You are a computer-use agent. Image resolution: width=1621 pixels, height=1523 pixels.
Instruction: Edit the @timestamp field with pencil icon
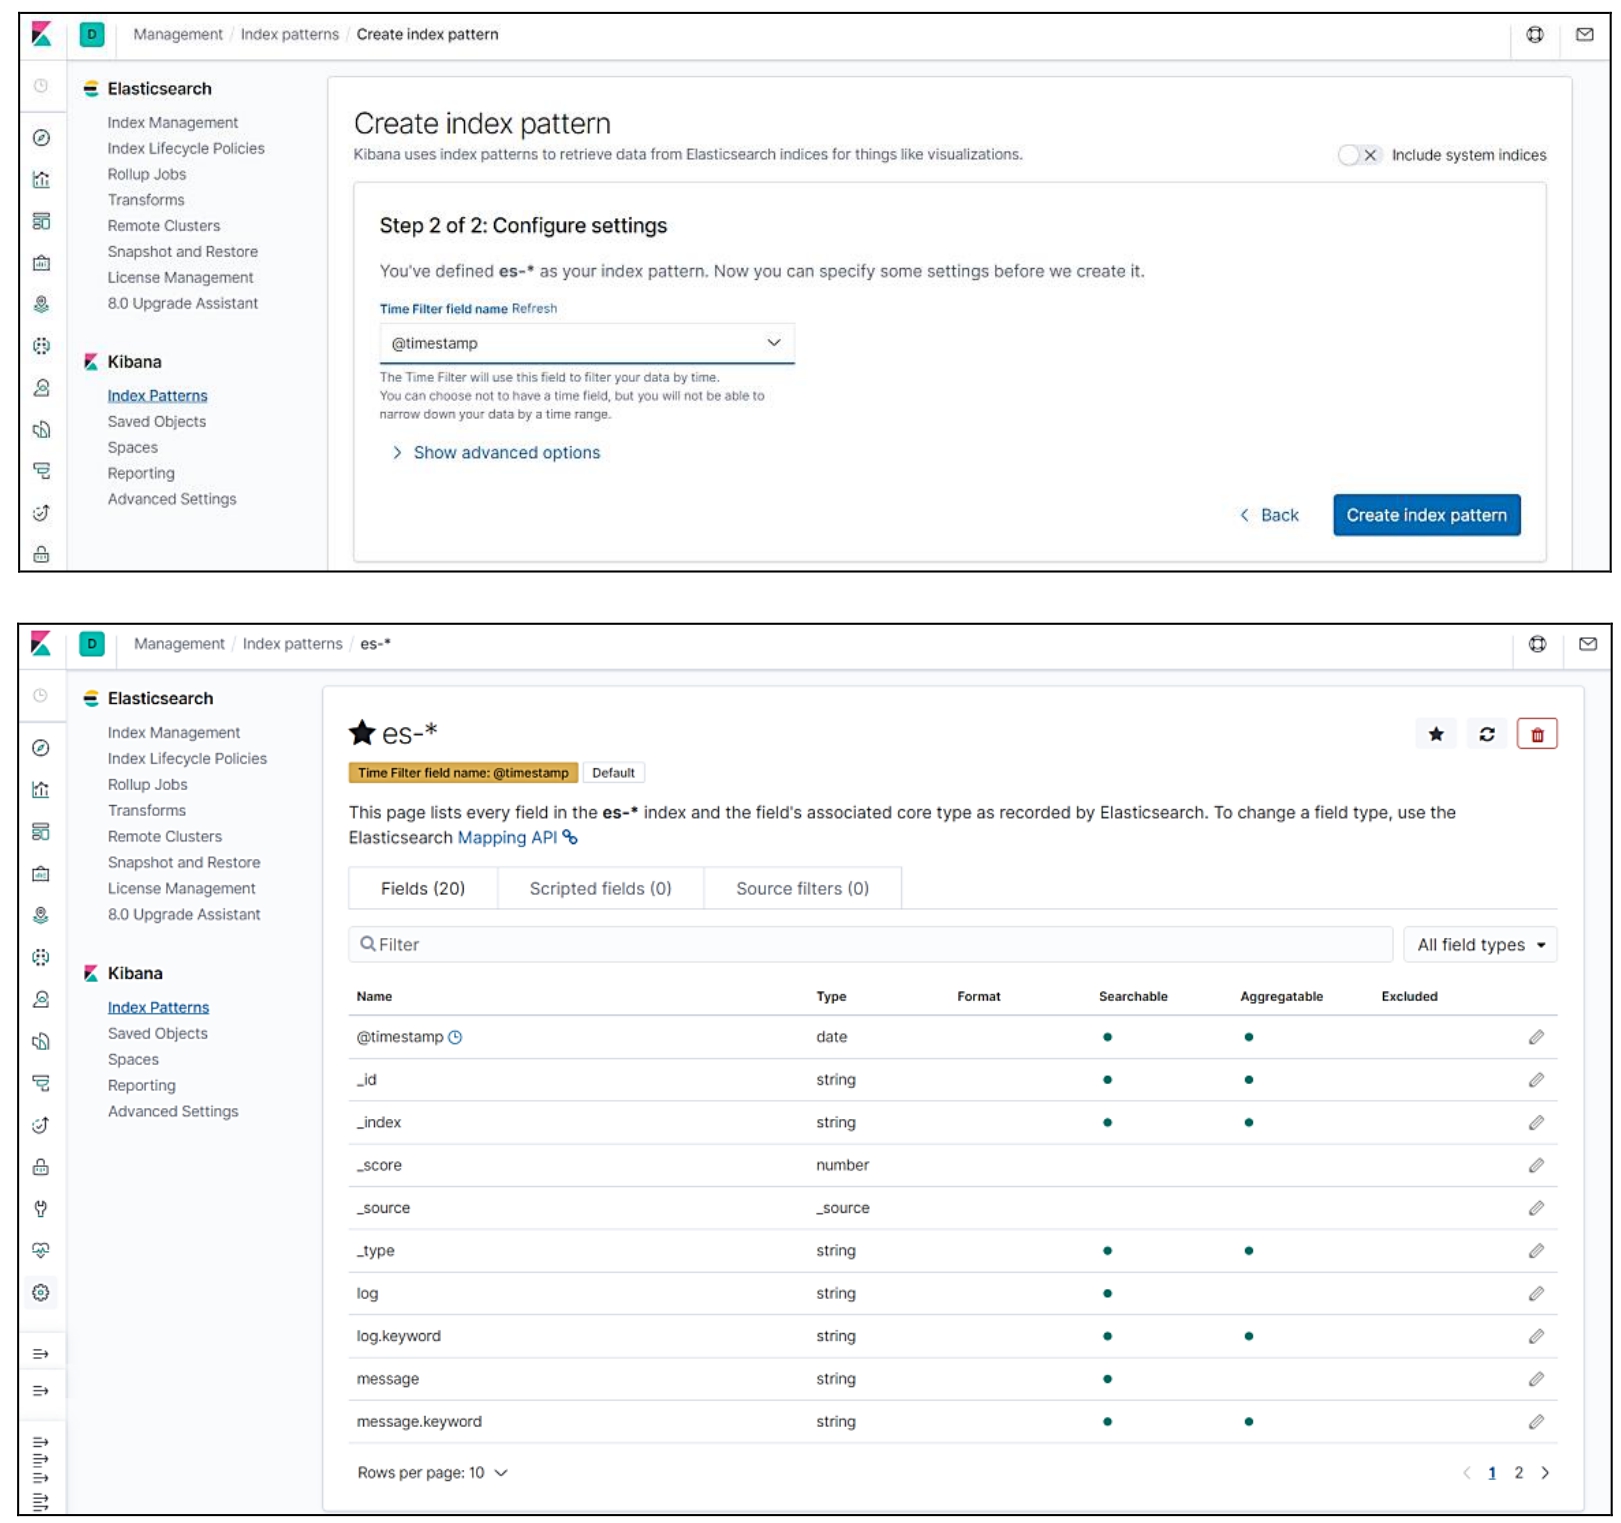pos(1536,1037)
